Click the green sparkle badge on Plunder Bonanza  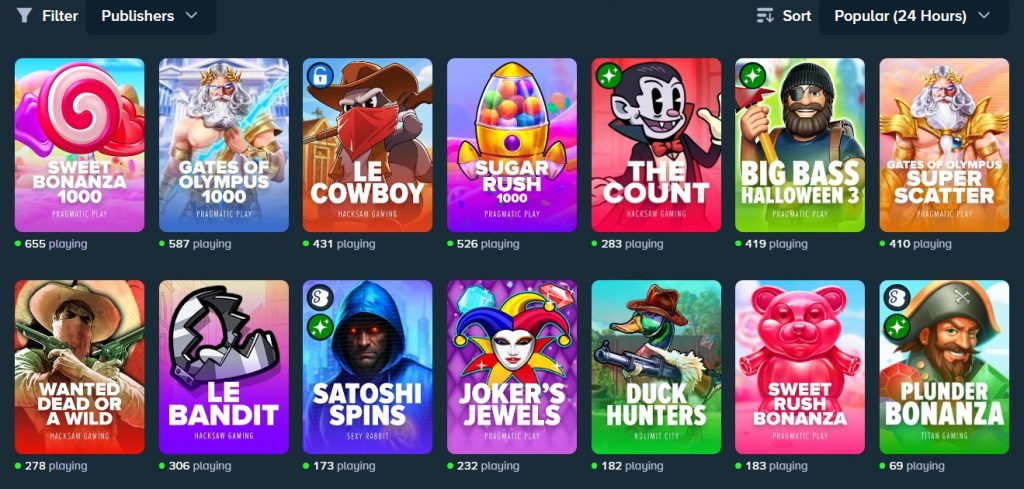tap(897, 326)
